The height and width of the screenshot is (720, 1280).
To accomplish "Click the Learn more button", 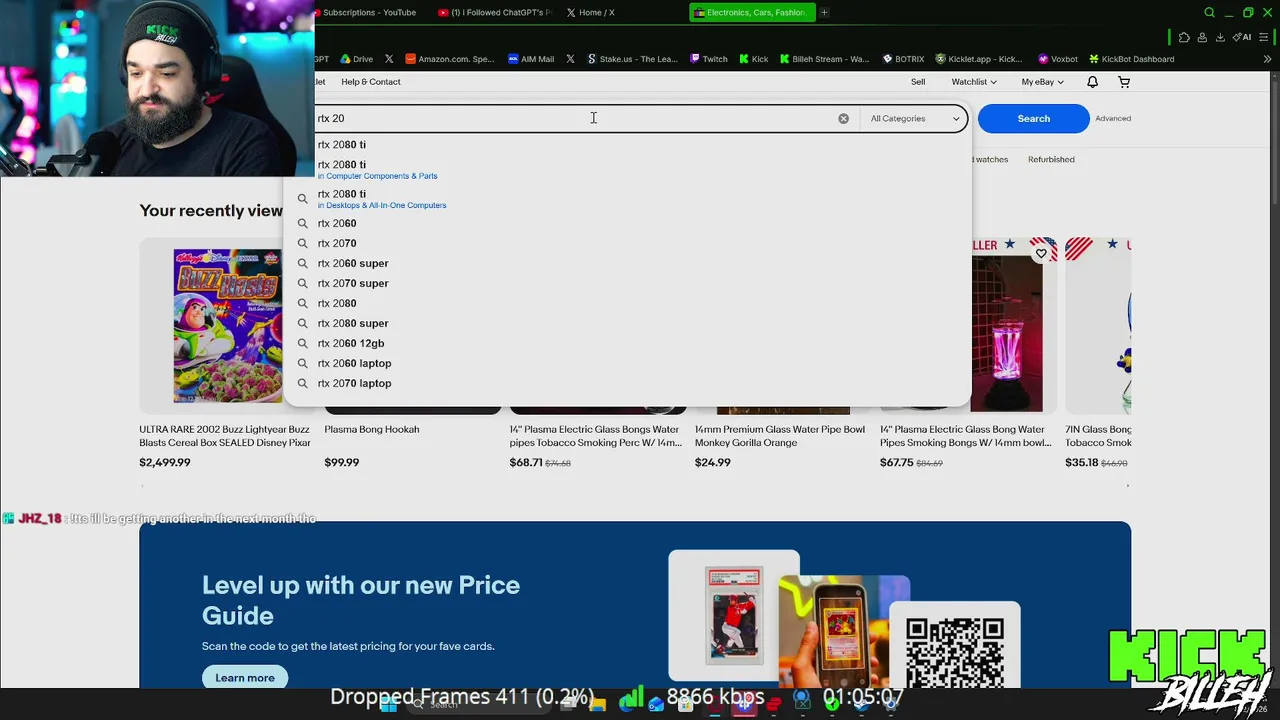I will tap(245, 677).
